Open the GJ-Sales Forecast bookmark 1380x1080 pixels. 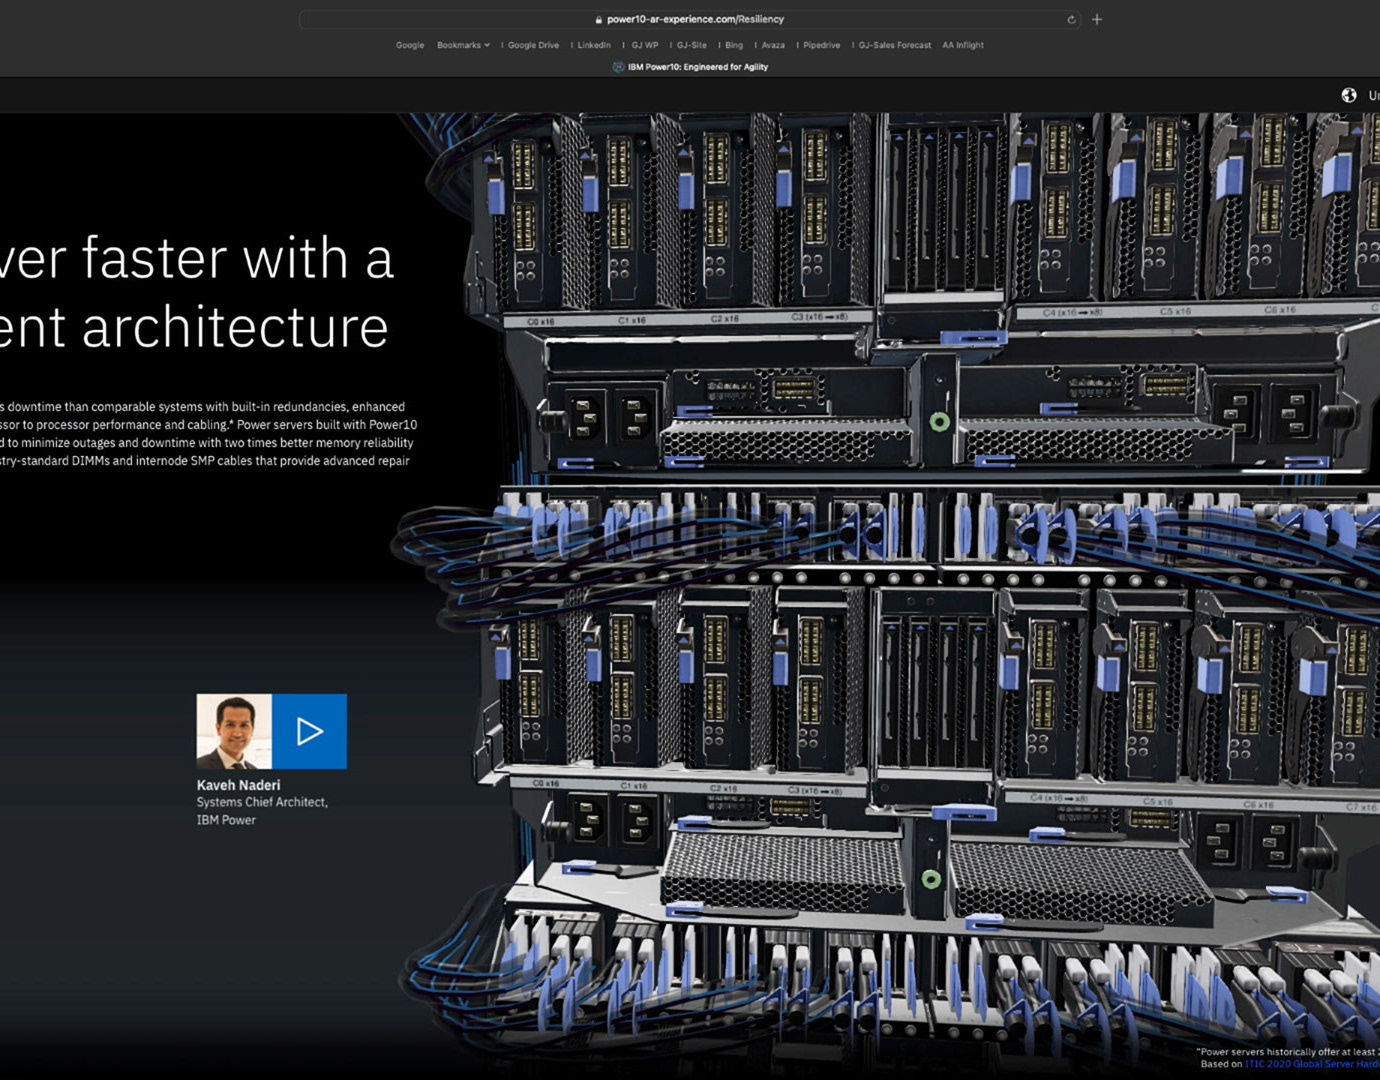tap(895, 45)
